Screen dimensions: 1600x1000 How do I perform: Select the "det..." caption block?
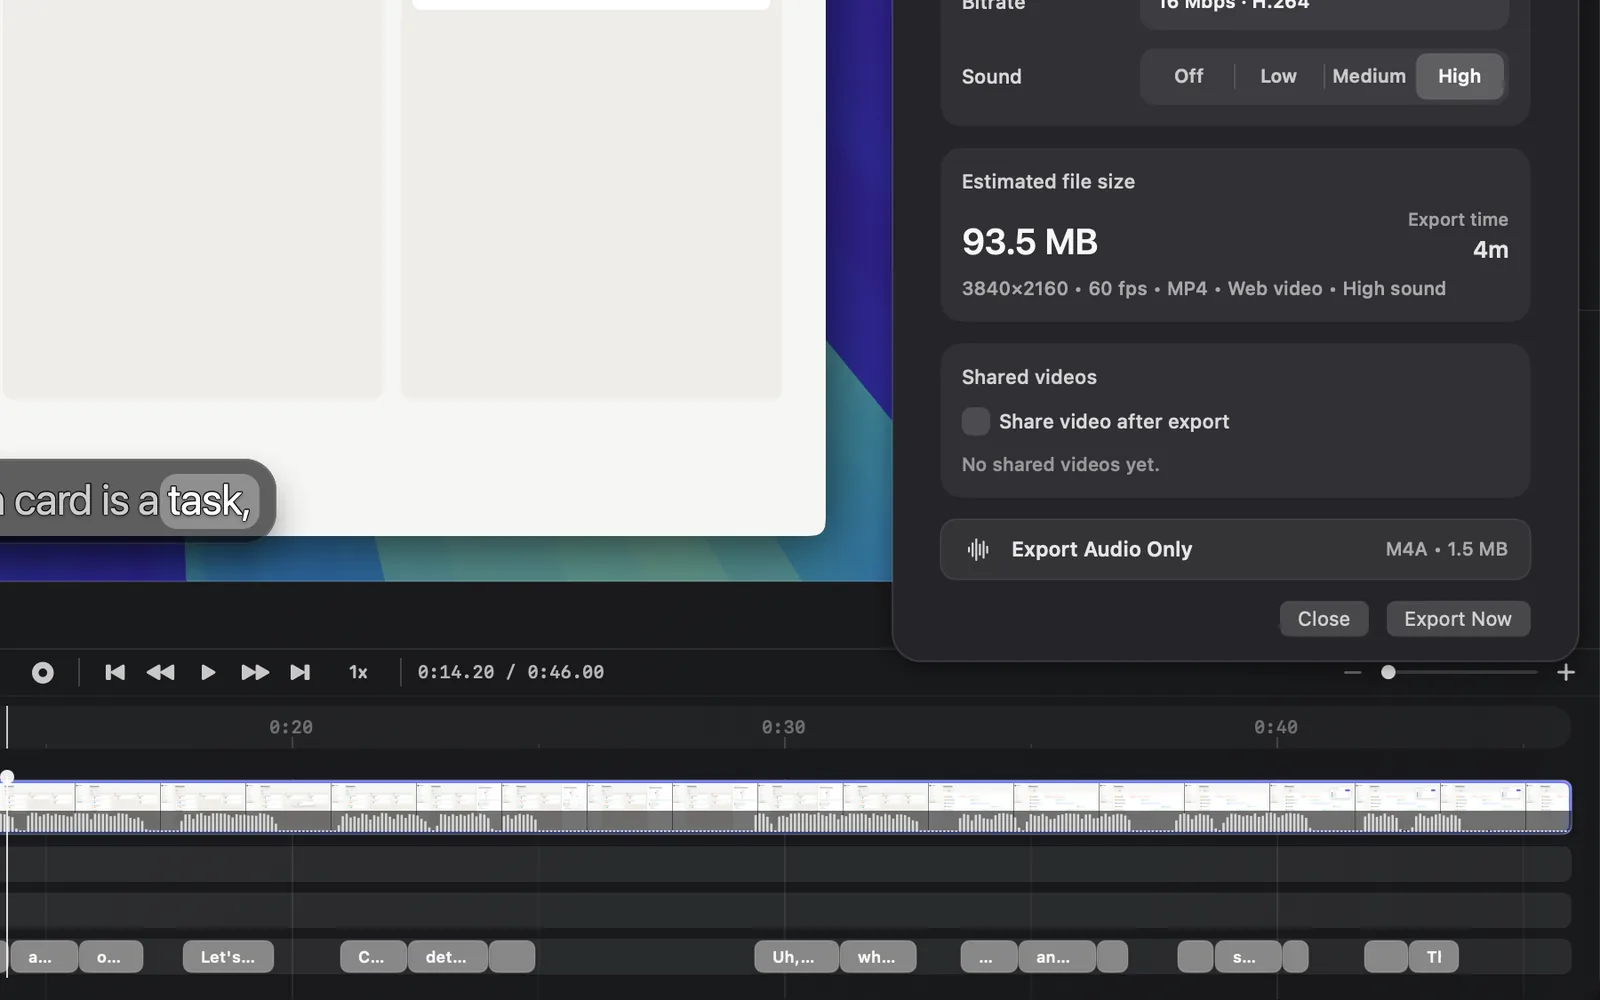(447, 957)
